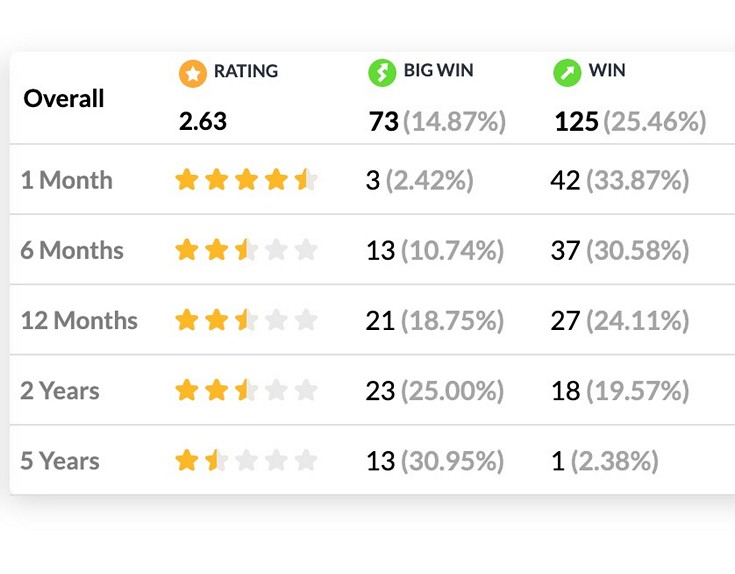Click the 2 Years star rating

246,390
